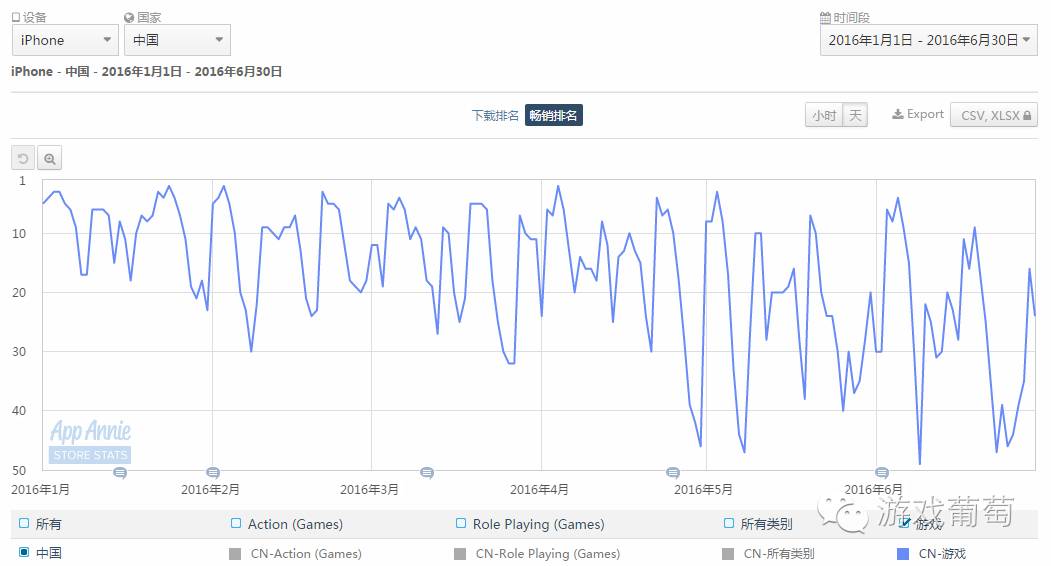The image size is (1051, 566).
Task: Open the comment bubble marker near 2016年6月
Action: click(882, 472)
